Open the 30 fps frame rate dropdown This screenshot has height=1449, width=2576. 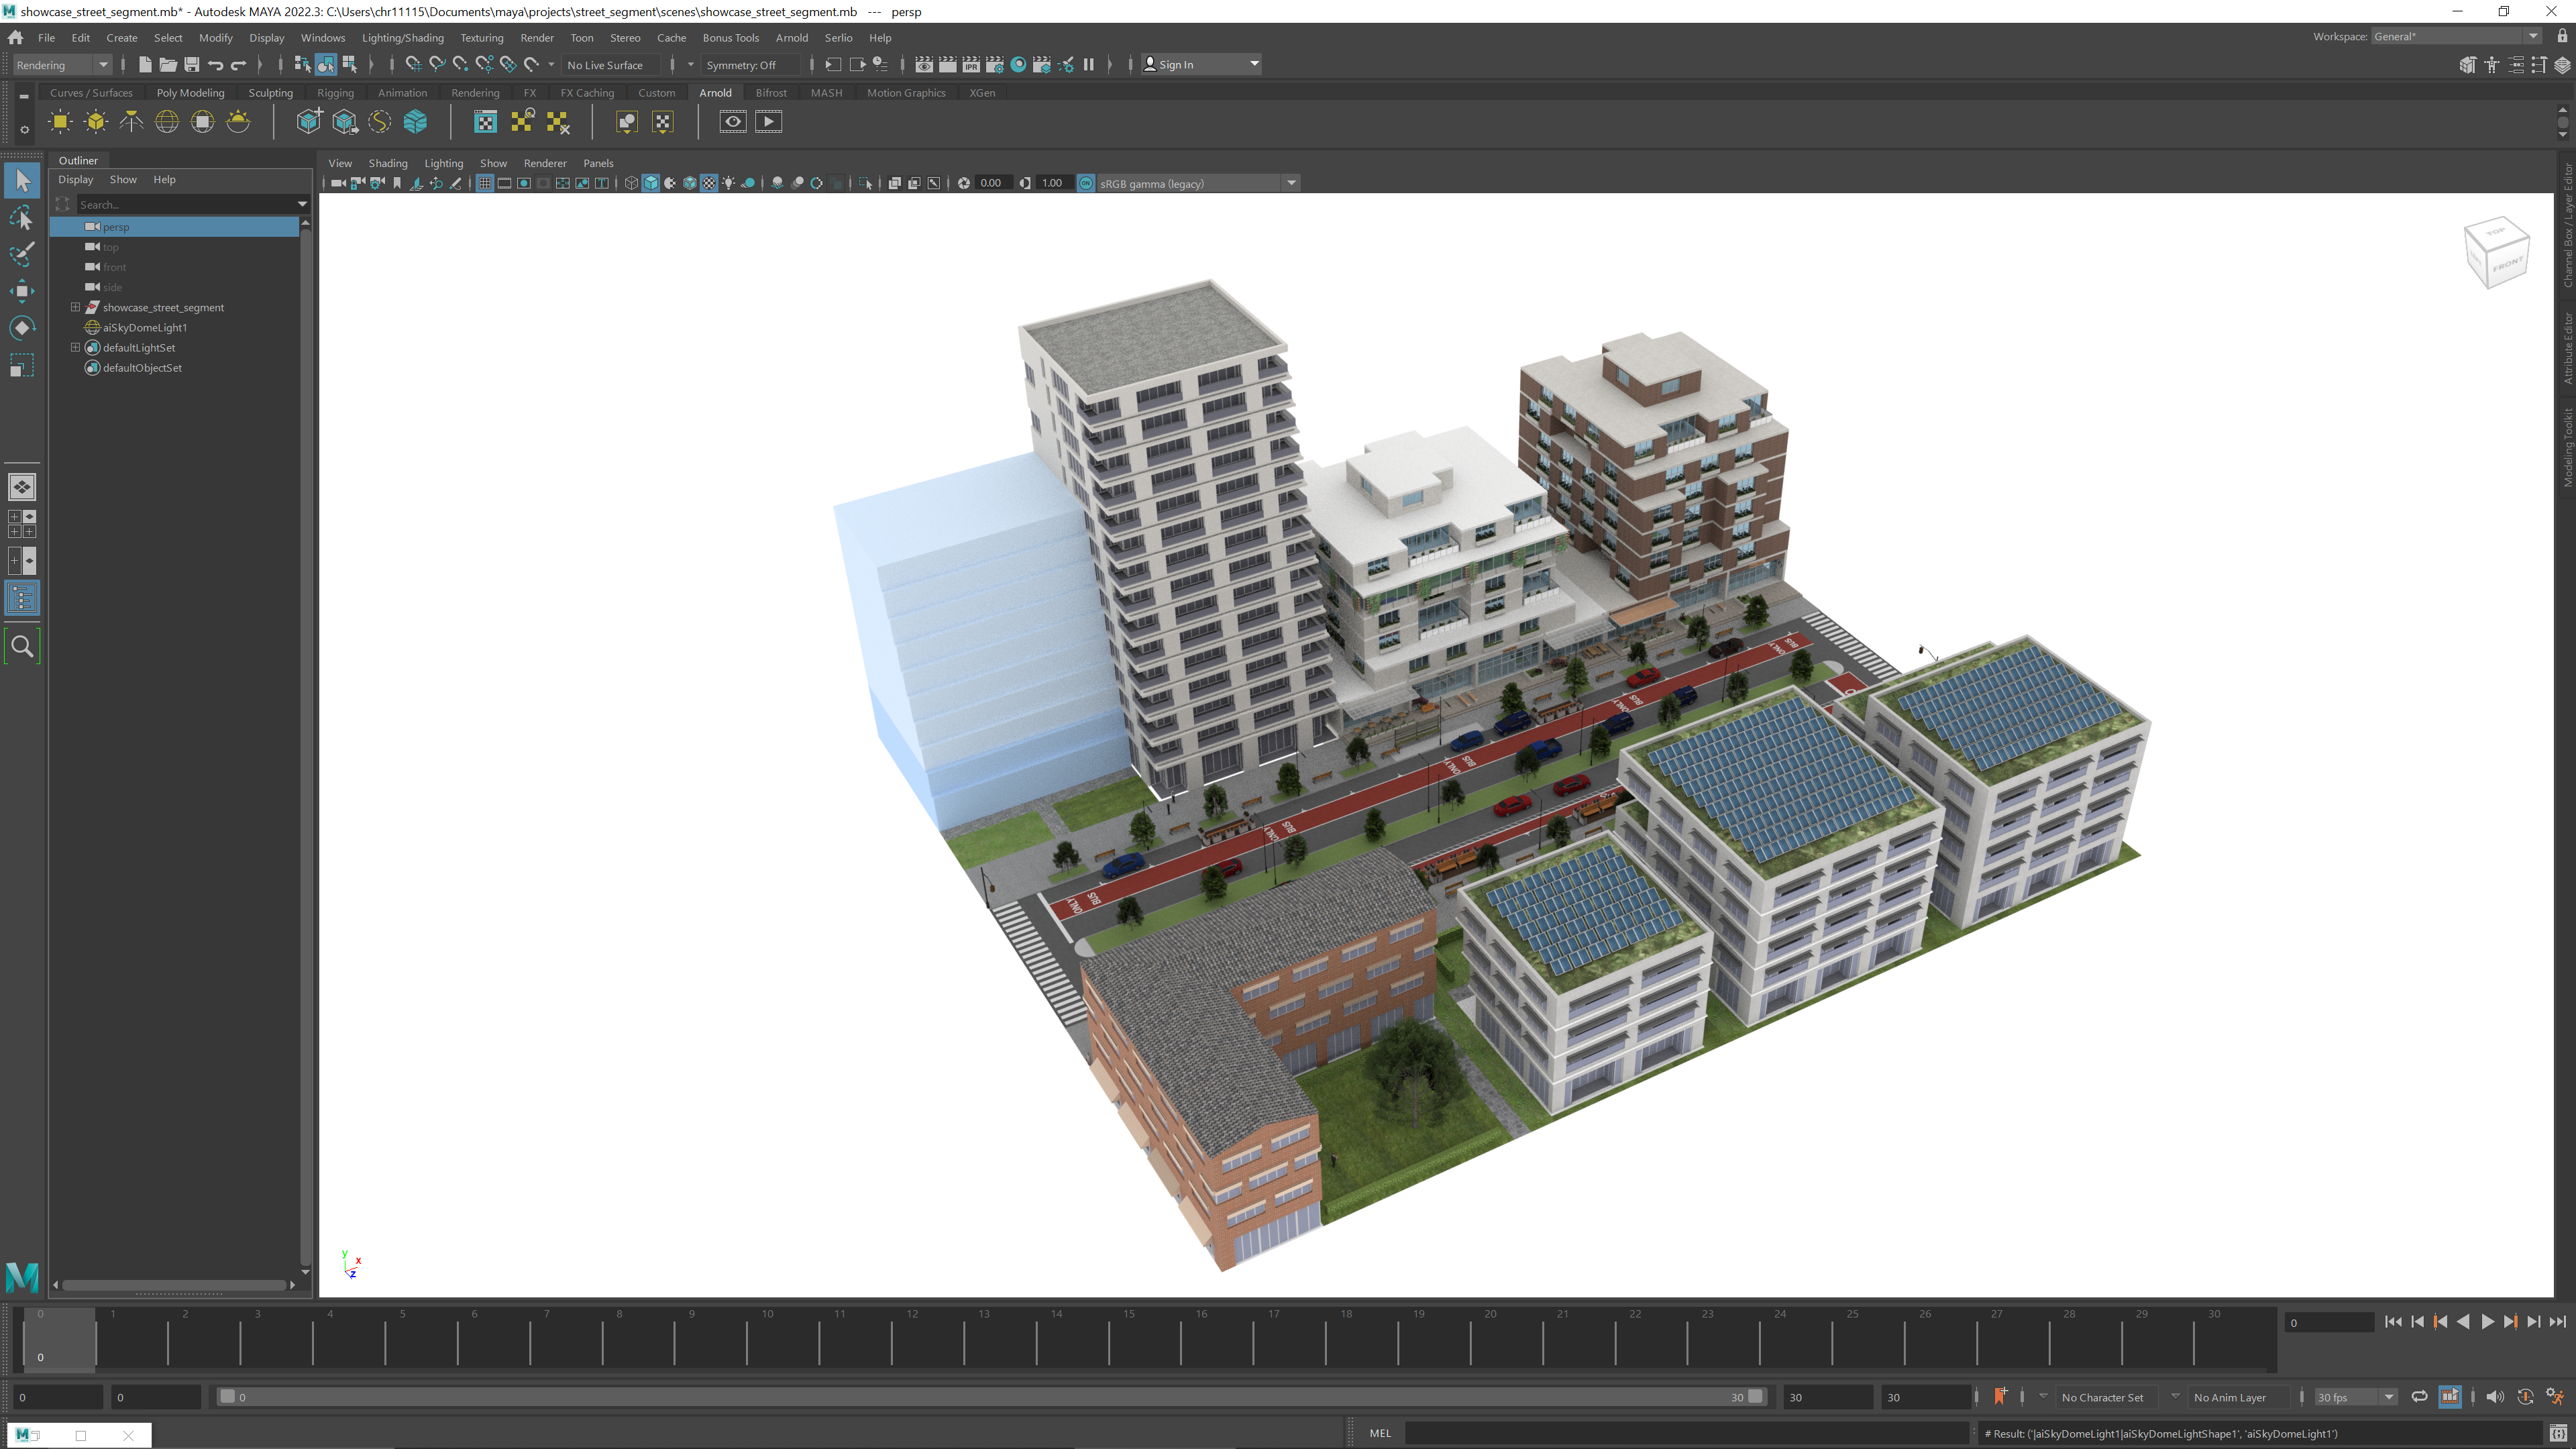(x=2356, y=1397)
